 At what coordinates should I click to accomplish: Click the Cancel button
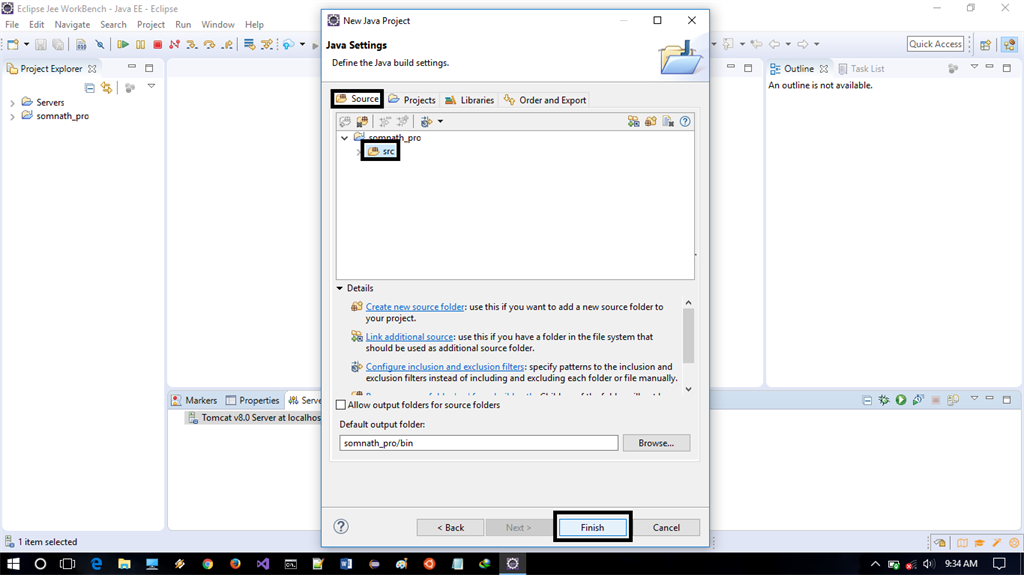pos(666,527)
